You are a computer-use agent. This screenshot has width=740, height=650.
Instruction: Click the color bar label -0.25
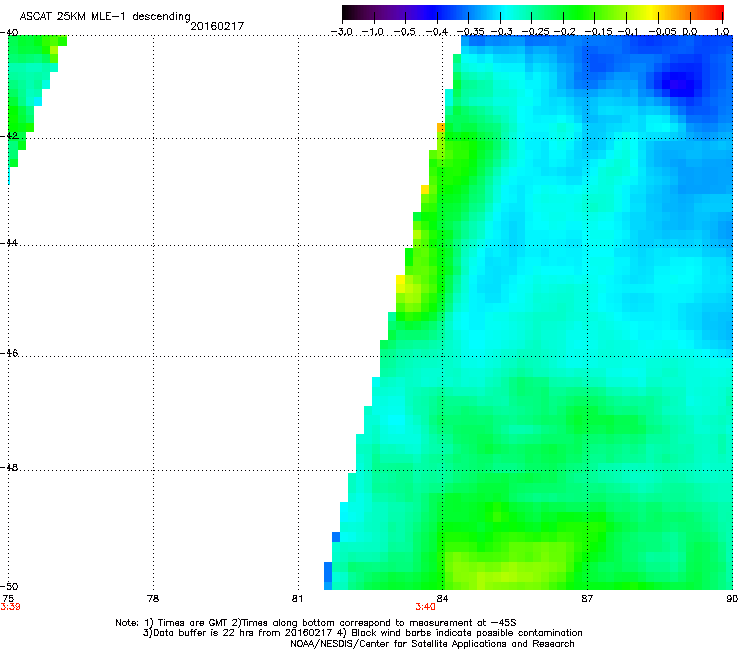(536, 32)
